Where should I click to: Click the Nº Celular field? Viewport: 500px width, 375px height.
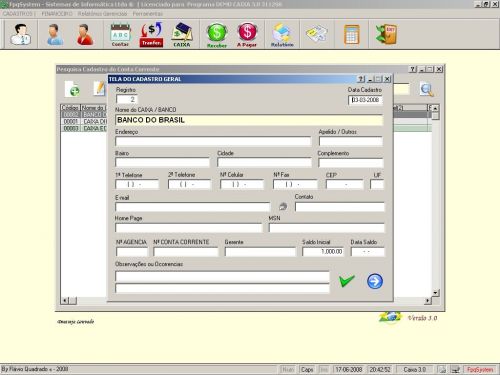pos(242,184)
